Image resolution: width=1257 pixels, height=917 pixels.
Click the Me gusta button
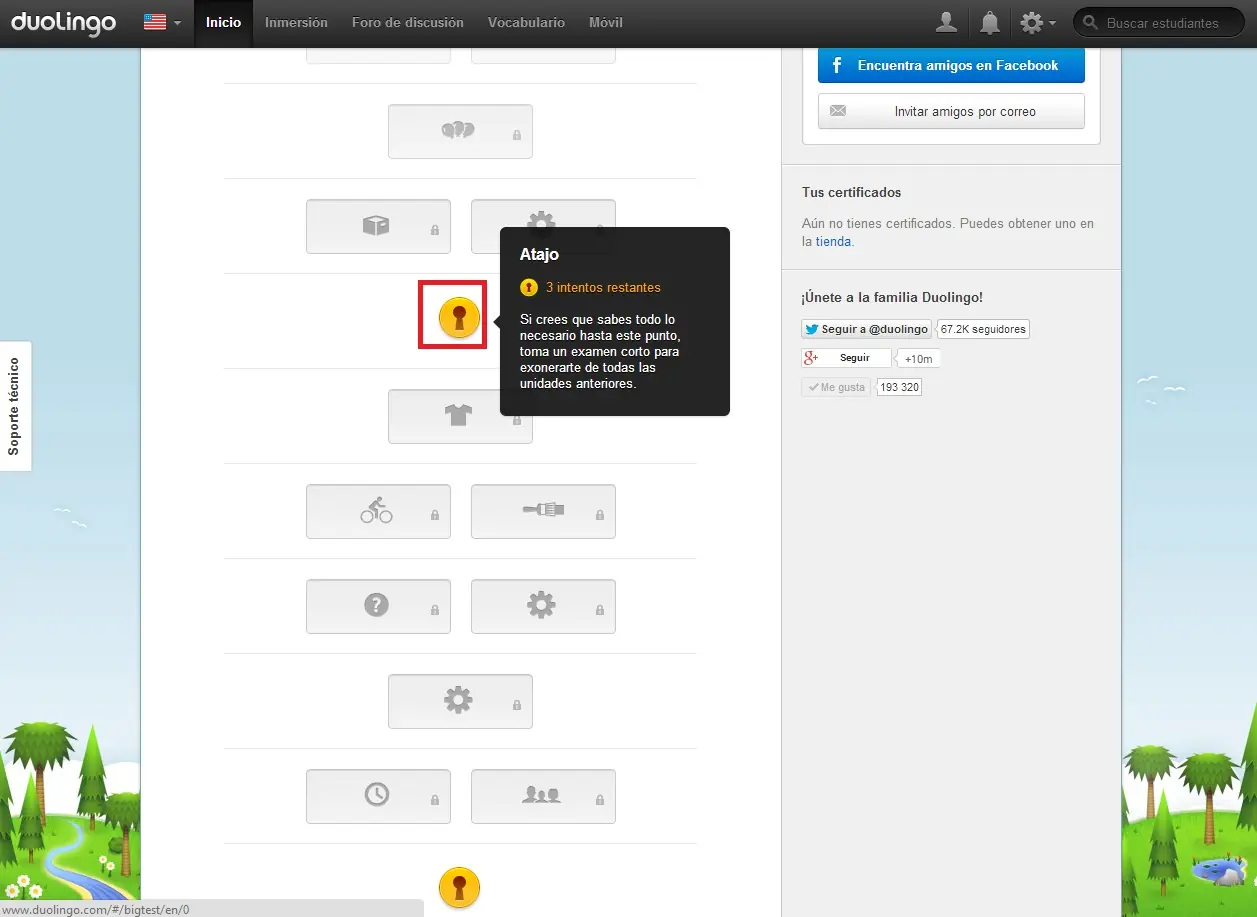(x=836, y=387)
